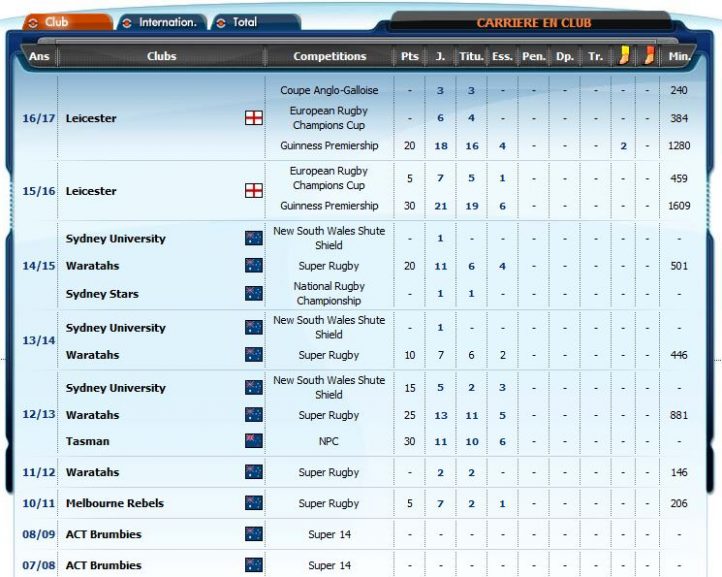
Task: Click Super Rugby for Melbourne Rebels
Action: click(329, 503)
